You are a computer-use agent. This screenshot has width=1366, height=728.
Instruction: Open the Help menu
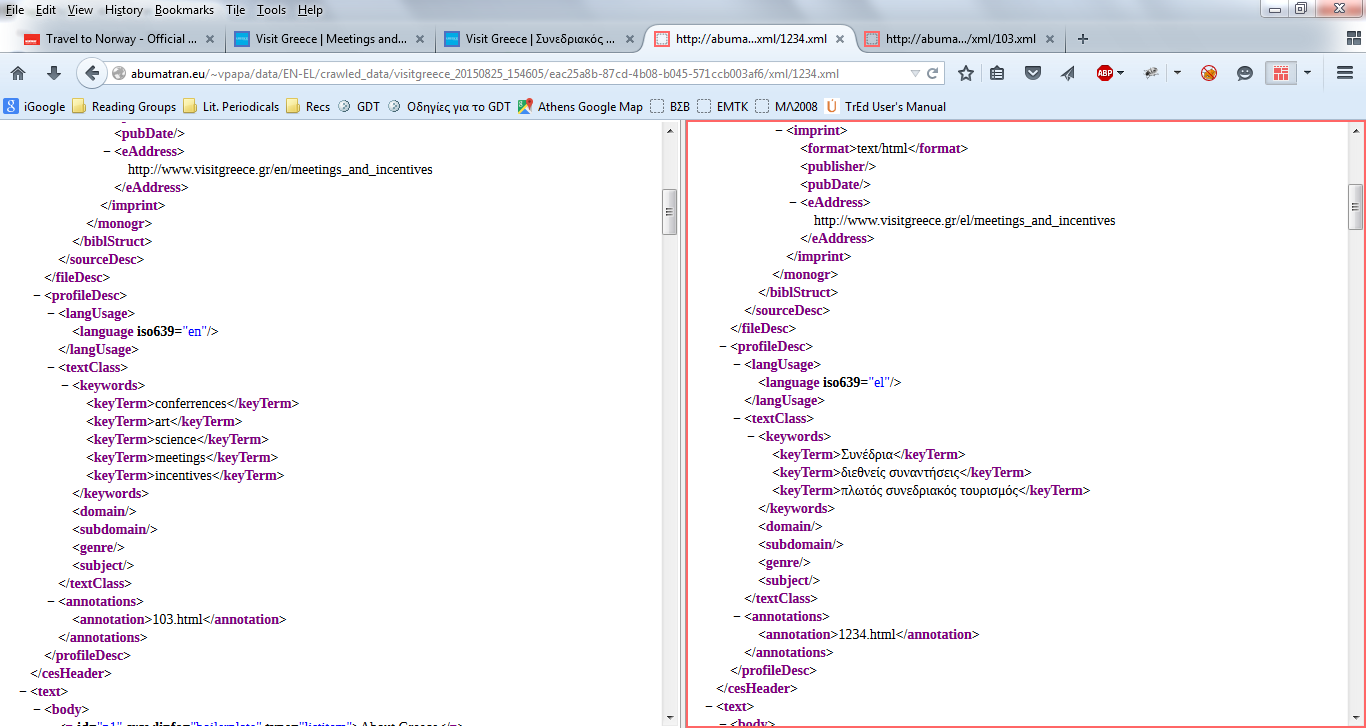click(310, 10)
